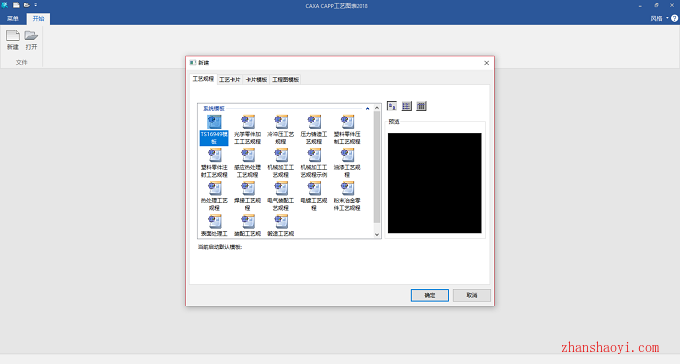Screen dimensions: 680x364
Task: Switch to the 工艺卡片 tab
Action: pyautogui.click(x=229, y=80)
